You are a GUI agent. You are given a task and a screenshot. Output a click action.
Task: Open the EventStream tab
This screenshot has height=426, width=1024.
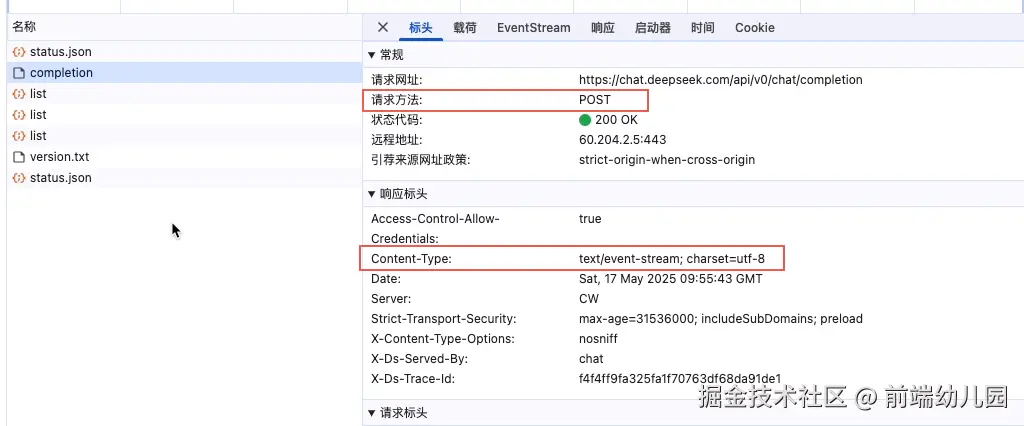point(533,28)
